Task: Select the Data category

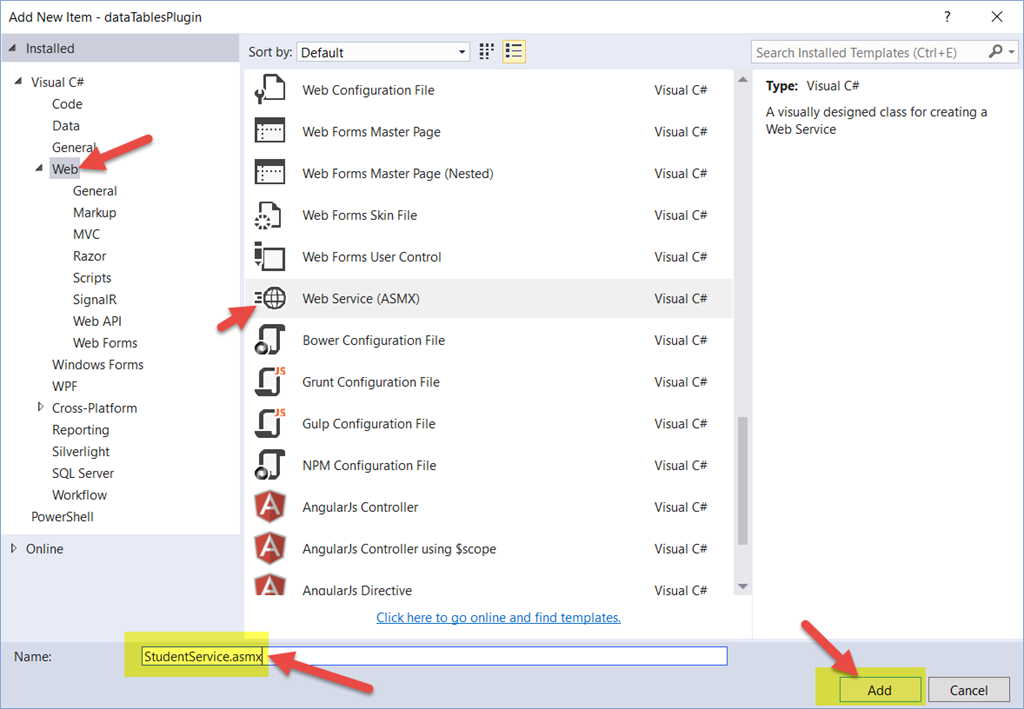Action: pyautogui.click(x=66, y=125)
